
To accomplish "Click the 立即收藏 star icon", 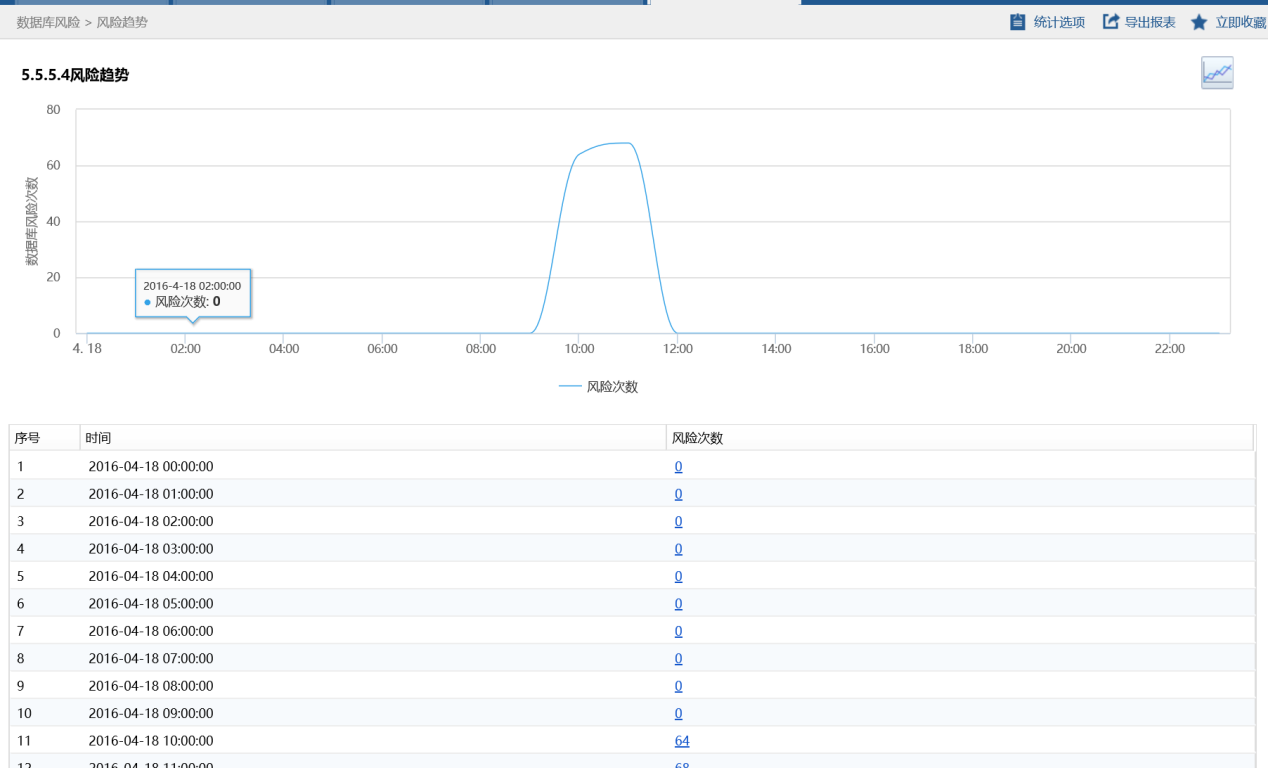I will (x=1199, y=22).
